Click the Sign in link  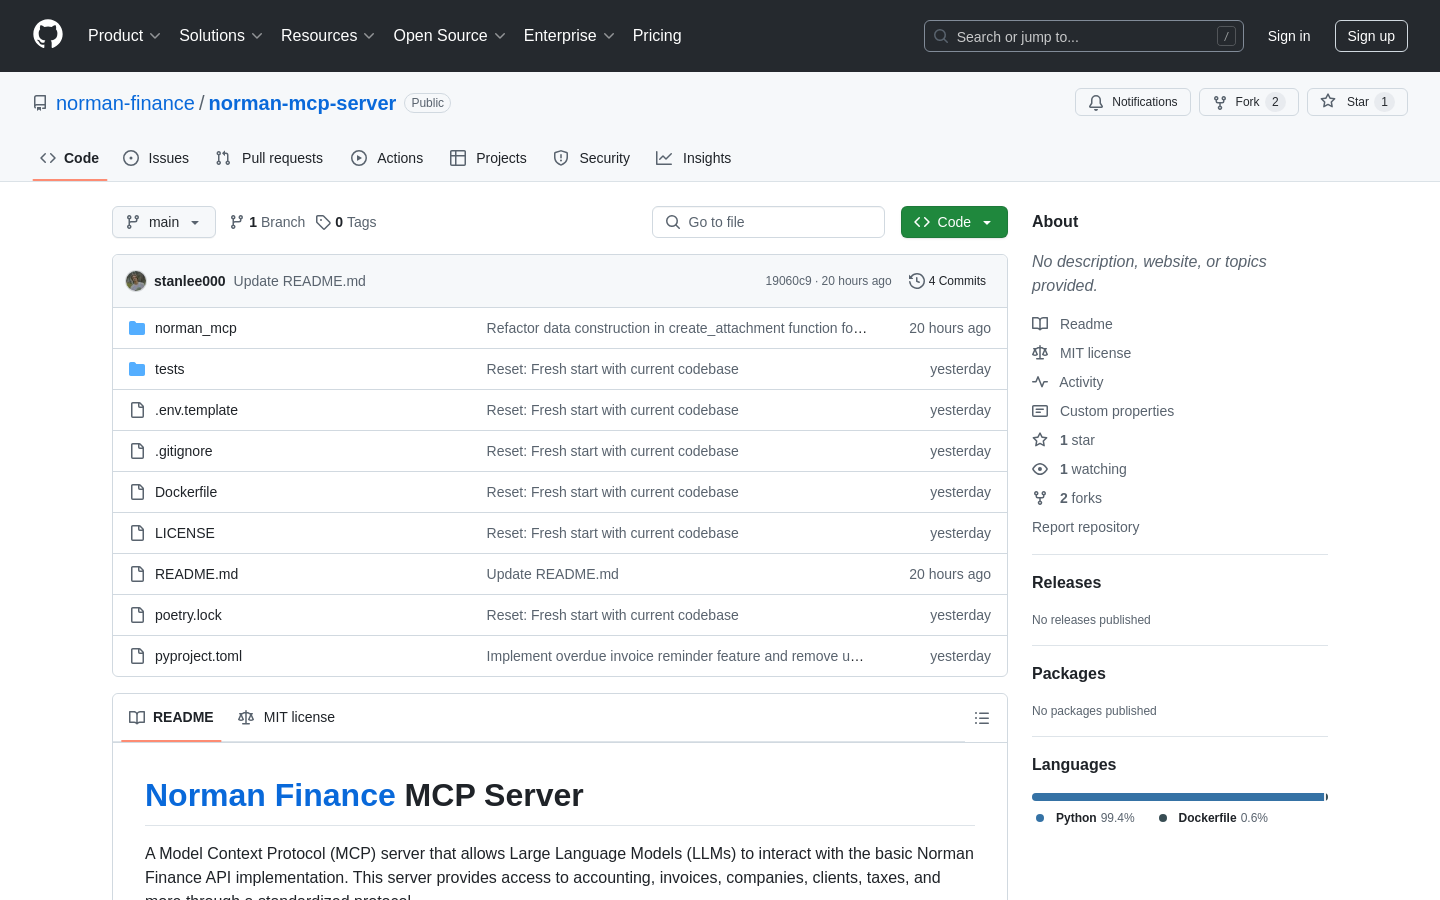click(1289, 36)
